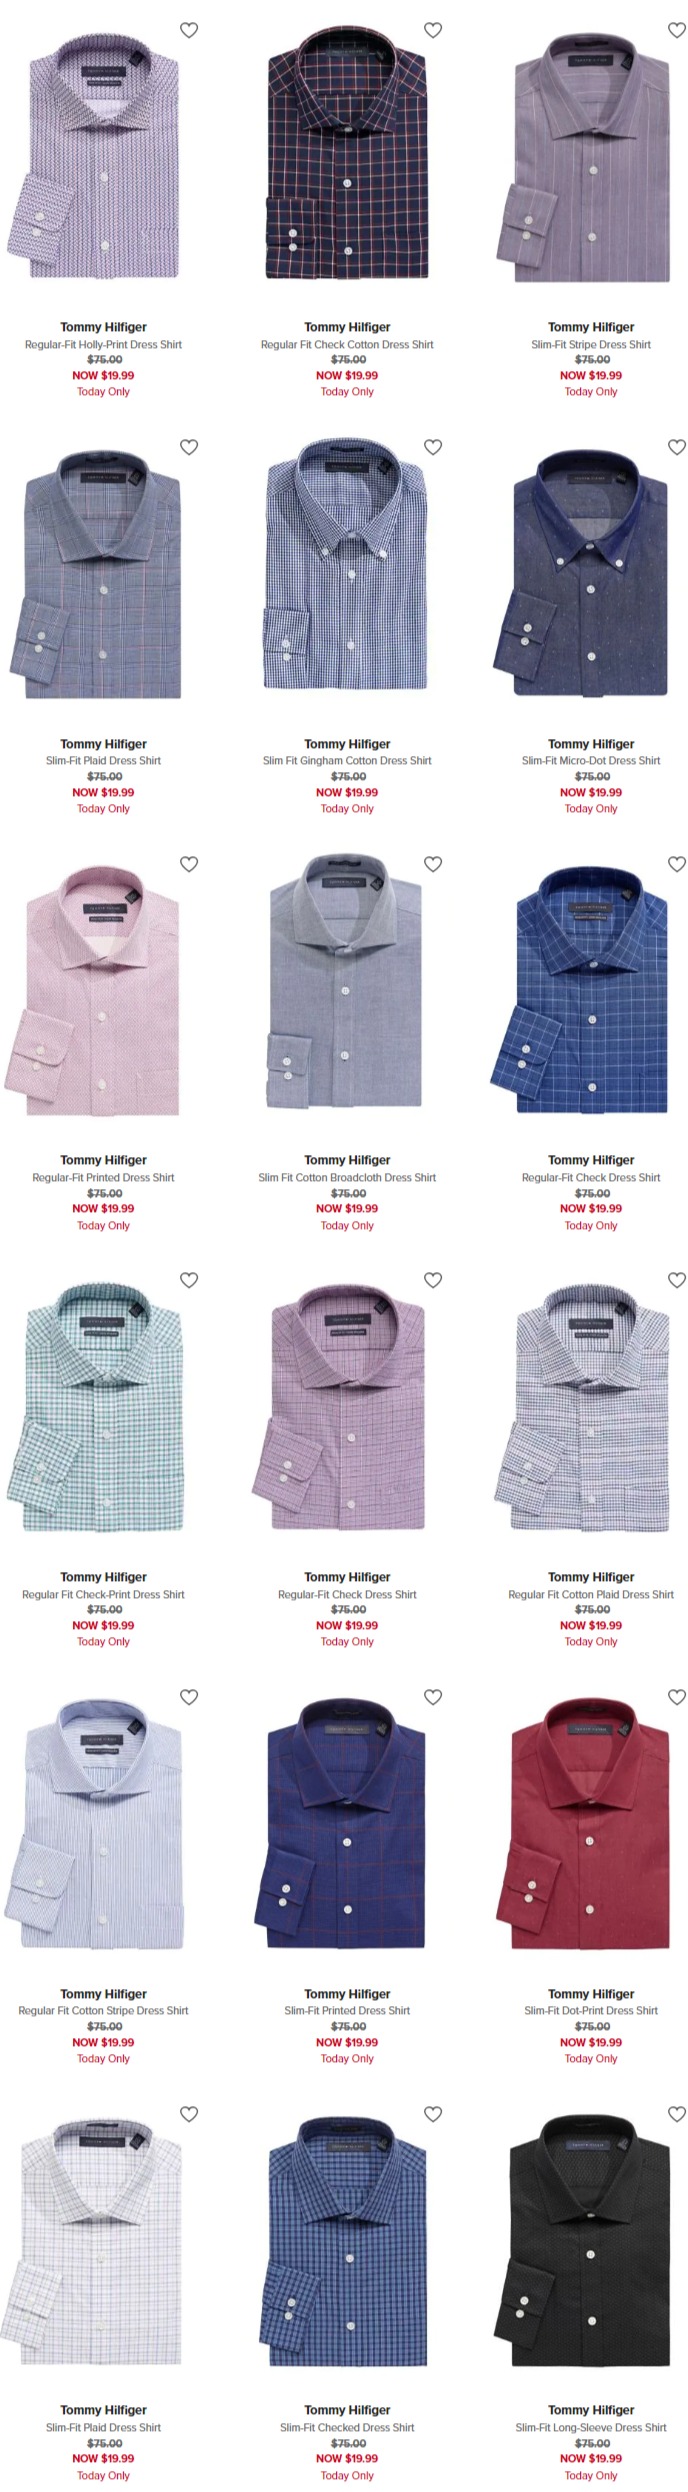This screenshot has height=2492, width=688.
Task: Save the Slim-Fit Micro-Dot Dress Shirt via heart
Action: click(677, 447)
